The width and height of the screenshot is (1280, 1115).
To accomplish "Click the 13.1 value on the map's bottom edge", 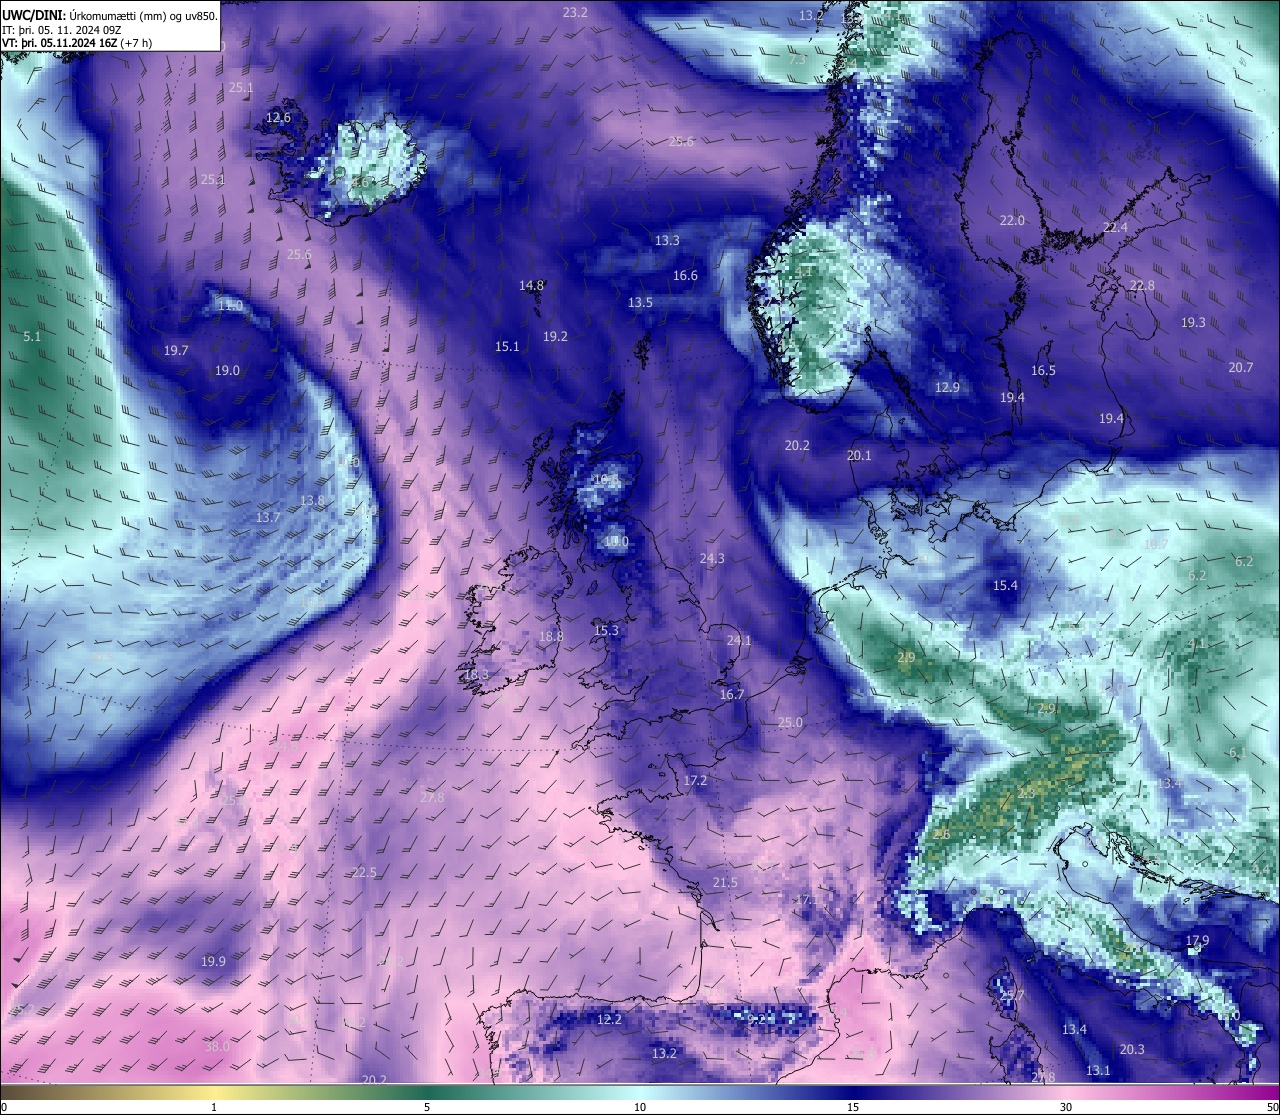I will (1098, 1070).
